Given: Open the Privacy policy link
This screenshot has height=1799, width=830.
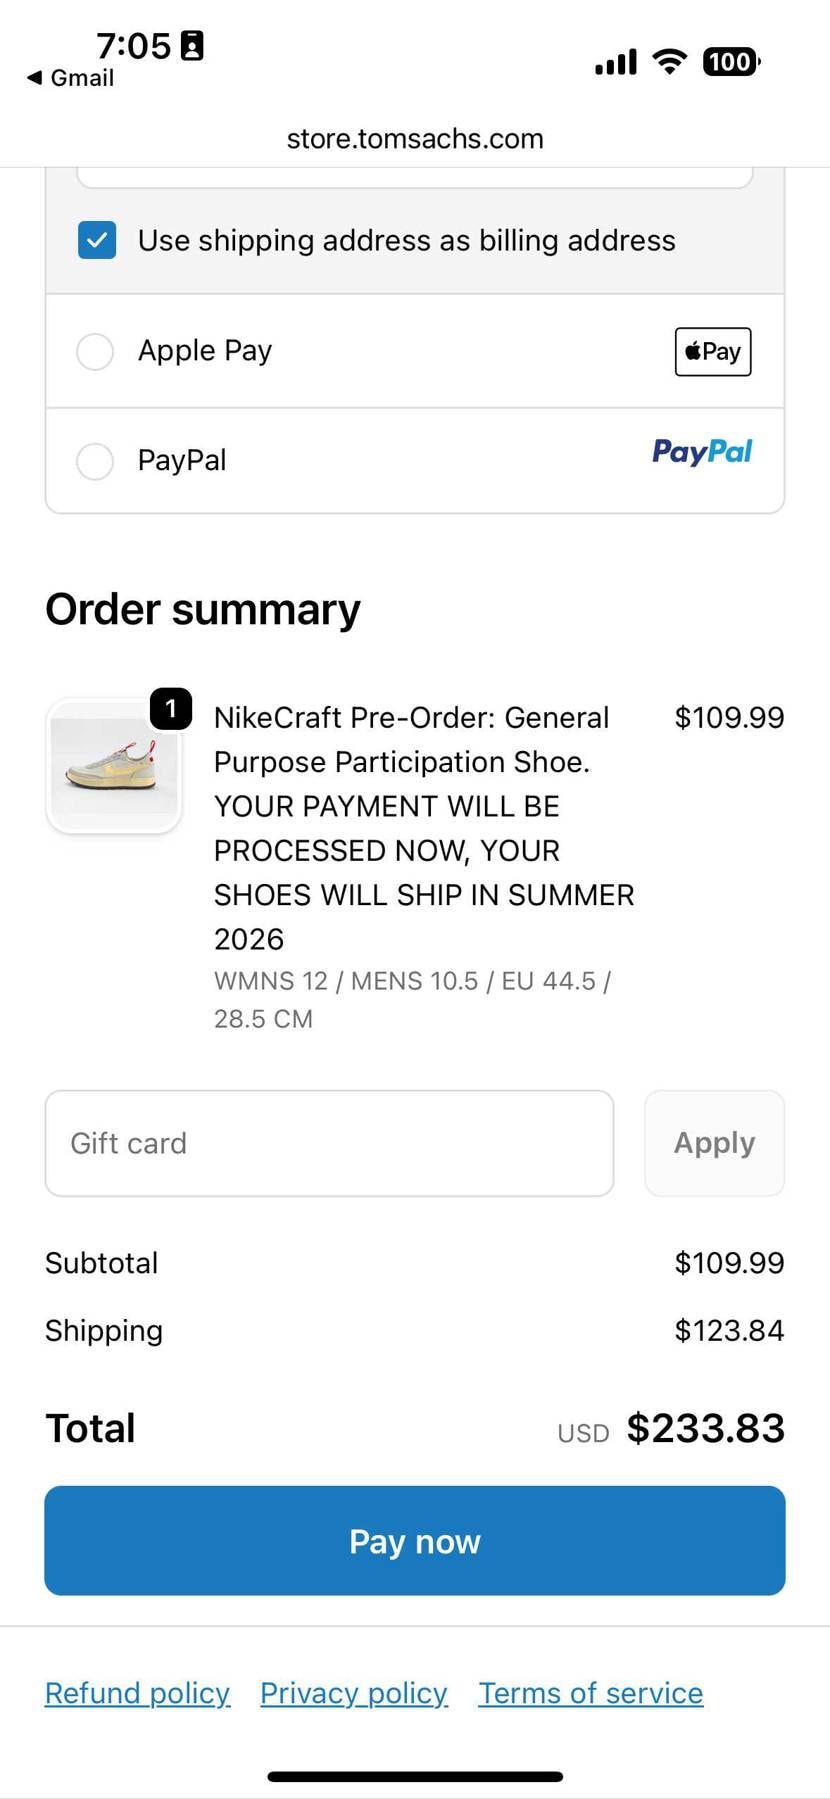Looking at the screenshot, I should click(x=354, y=1693).
